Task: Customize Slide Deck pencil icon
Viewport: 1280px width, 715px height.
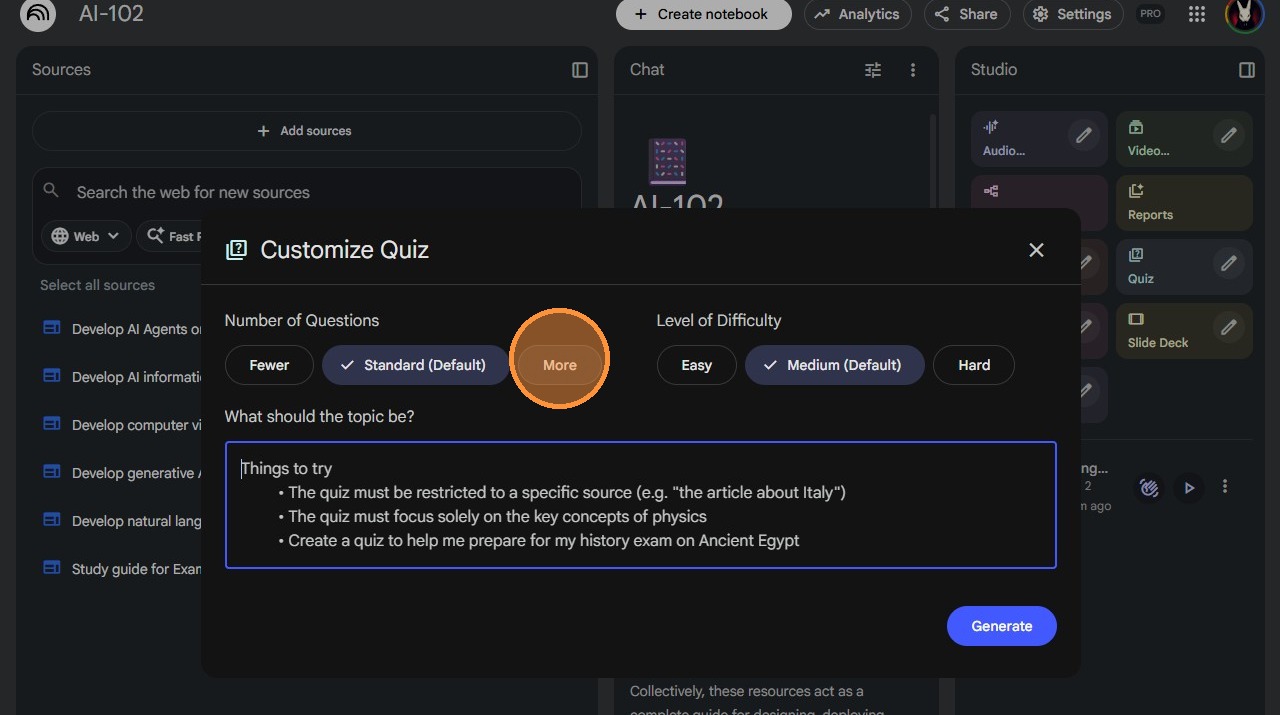Action: [x=1228, y=327]
